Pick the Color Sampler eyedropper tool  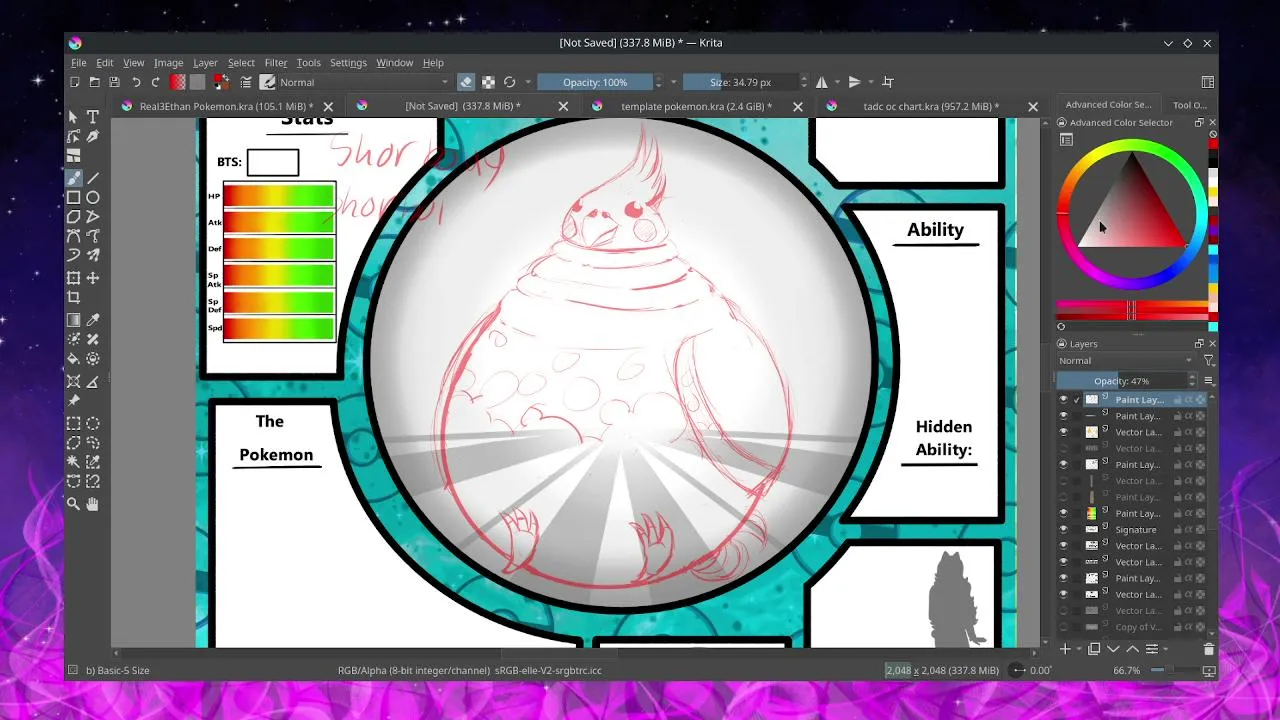pyautogui.click(x=93, y=320)
